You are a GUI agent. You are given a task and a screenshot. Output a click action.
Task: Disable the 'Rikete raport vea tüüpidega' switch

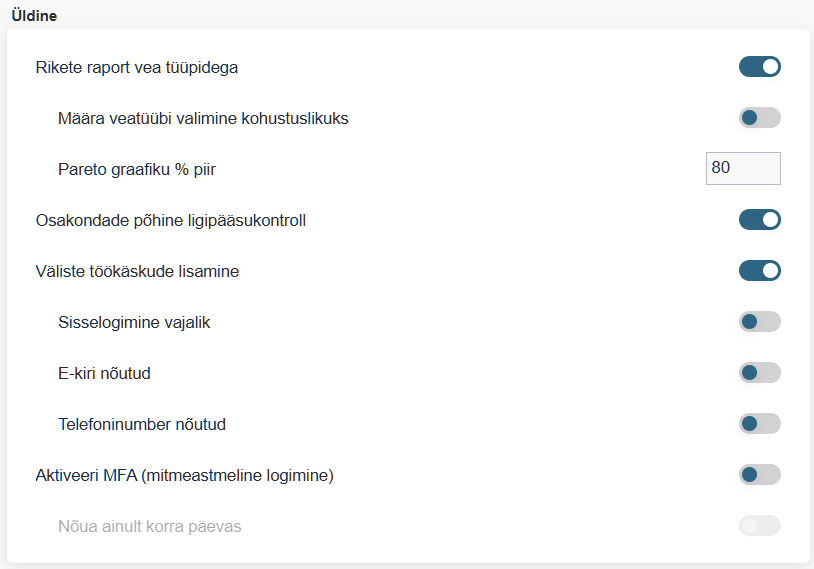coord(759,67)
